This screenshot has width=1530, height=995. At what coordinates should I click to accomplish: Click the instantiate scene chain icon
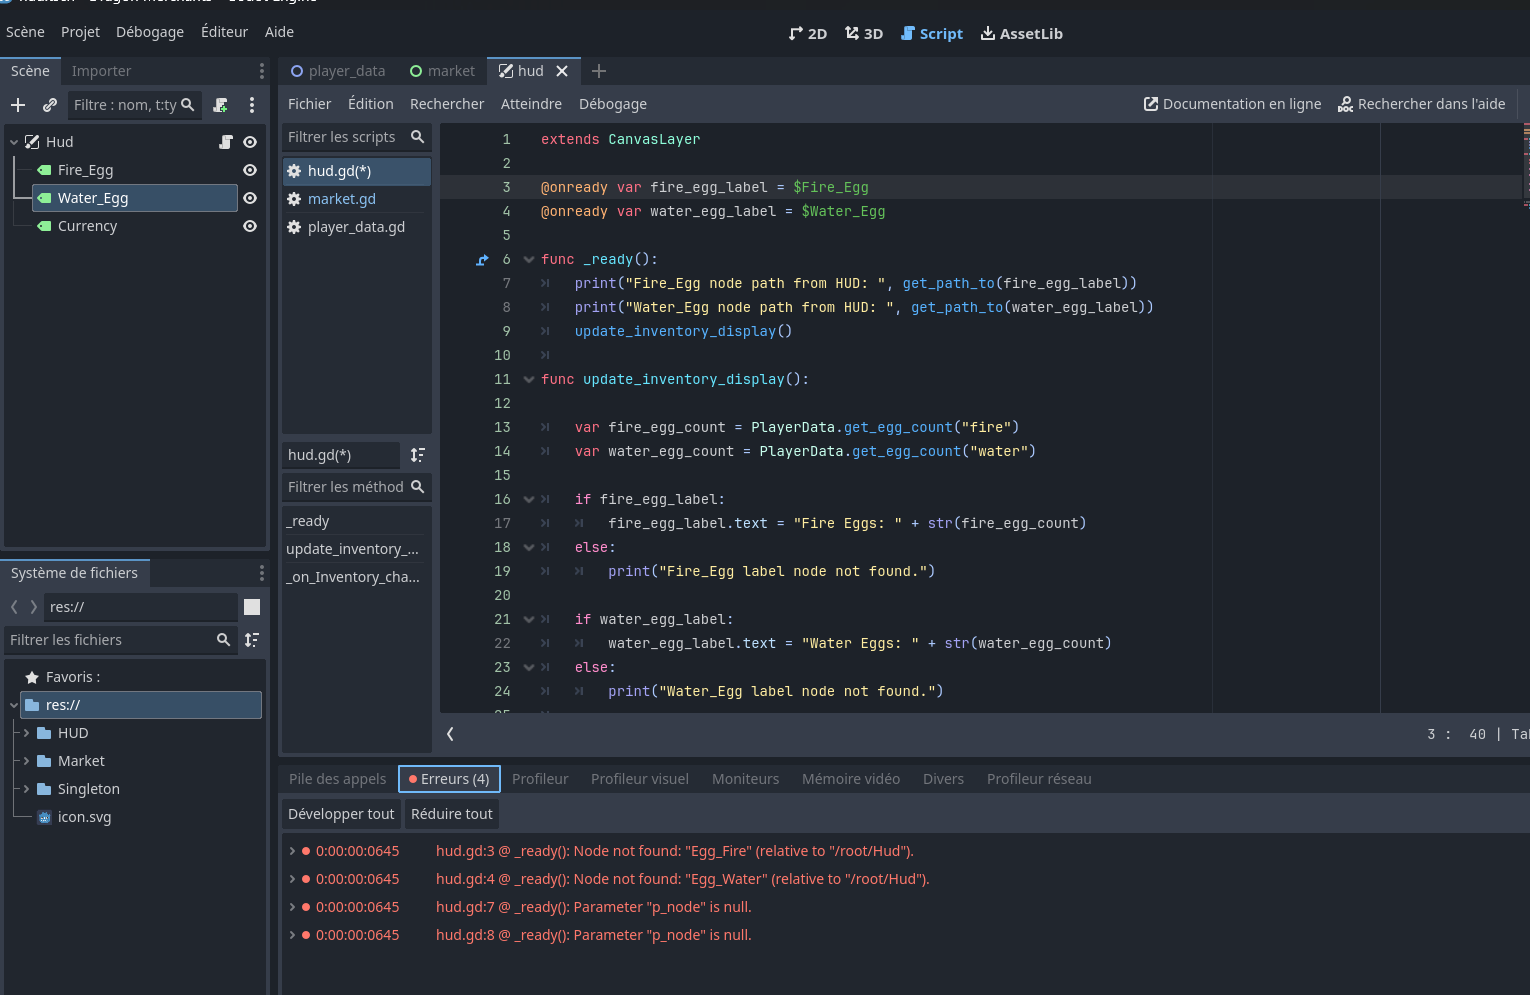click(x=49, y=104)
